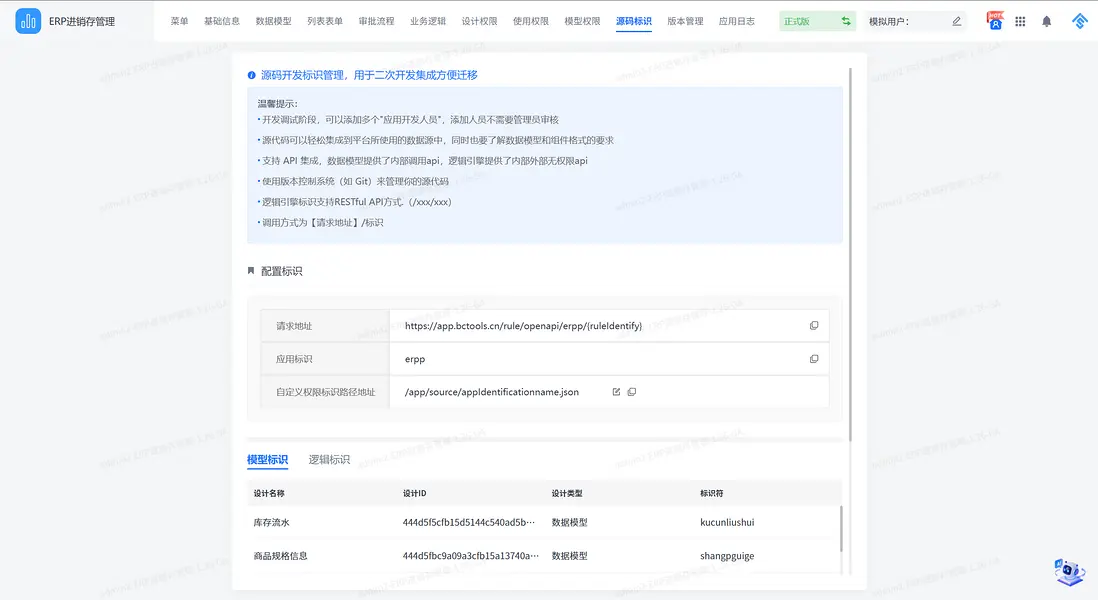Switch to 模型标识 sub-tab
Screen dimensions: 1098x600
(x=267, y=459)
